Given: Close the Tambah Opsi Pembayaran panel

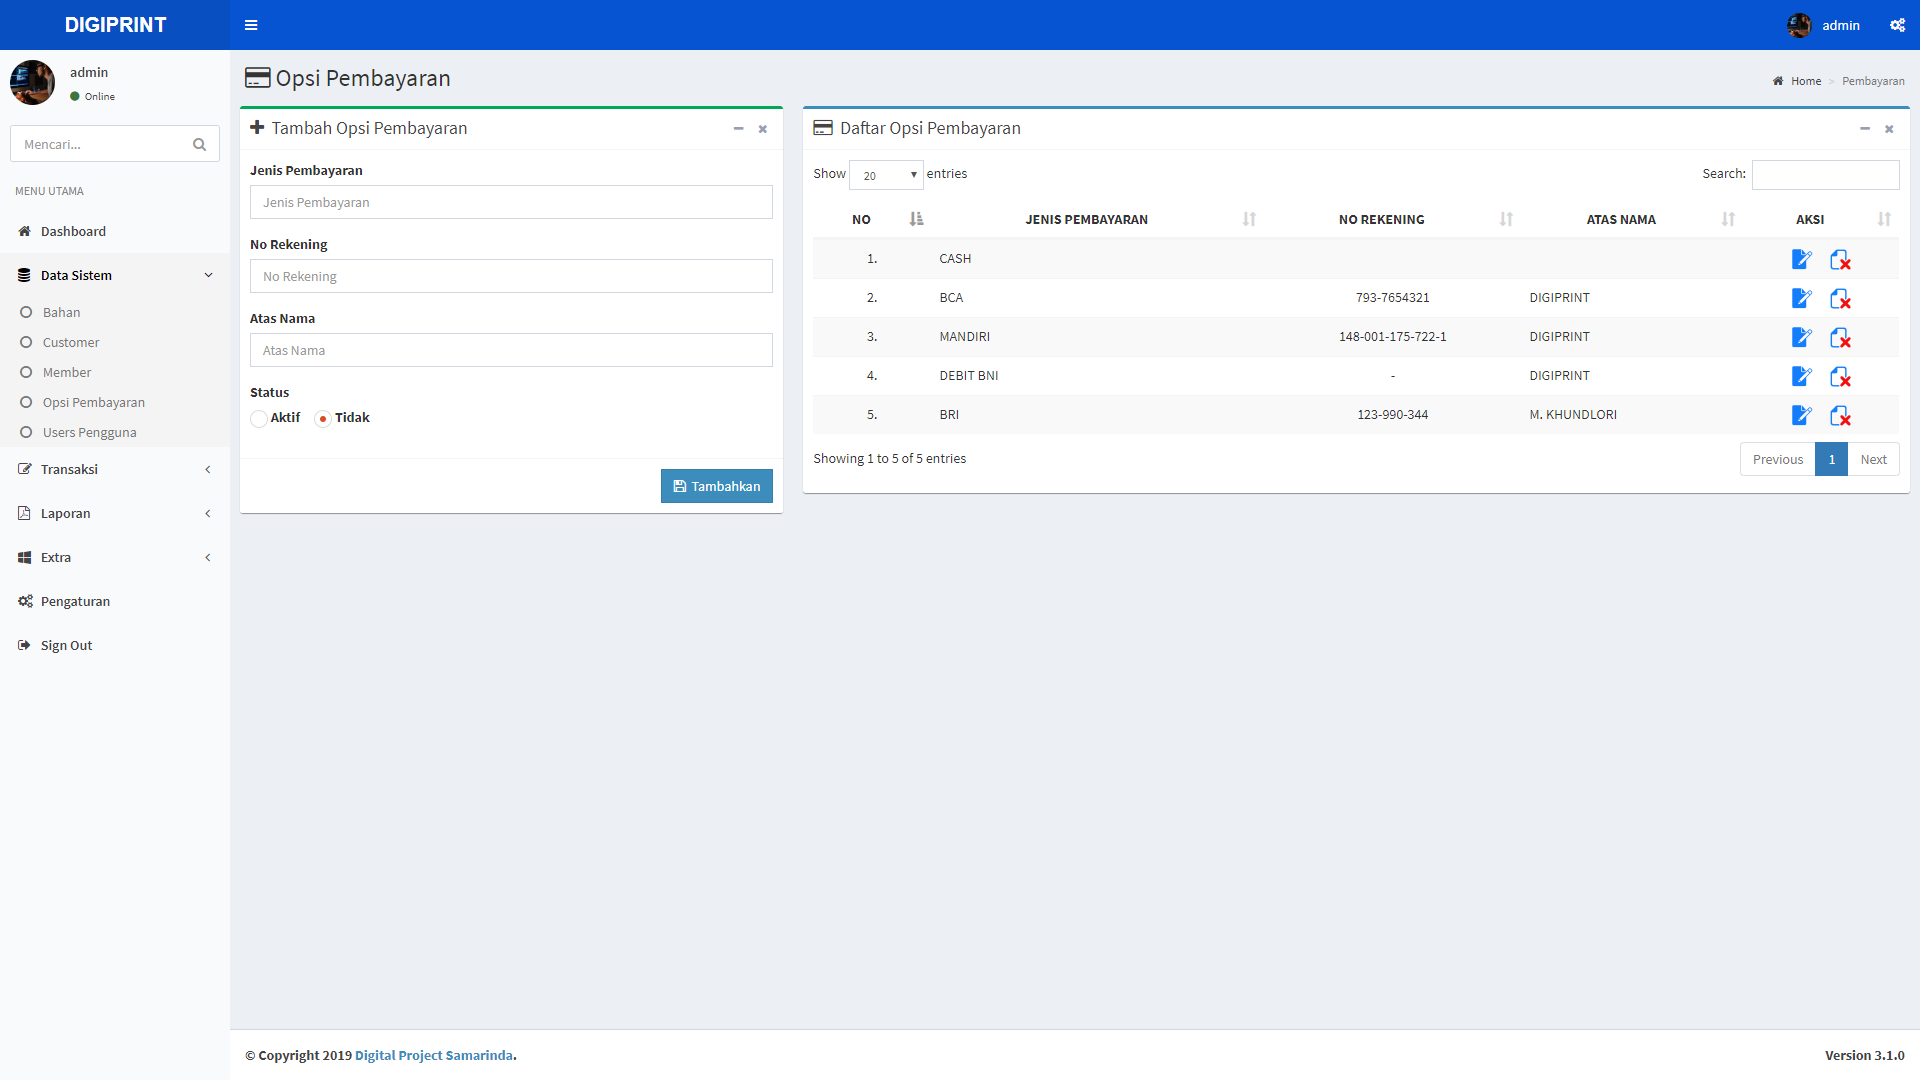Looking at the screenshot, I should tap(762, 128).
